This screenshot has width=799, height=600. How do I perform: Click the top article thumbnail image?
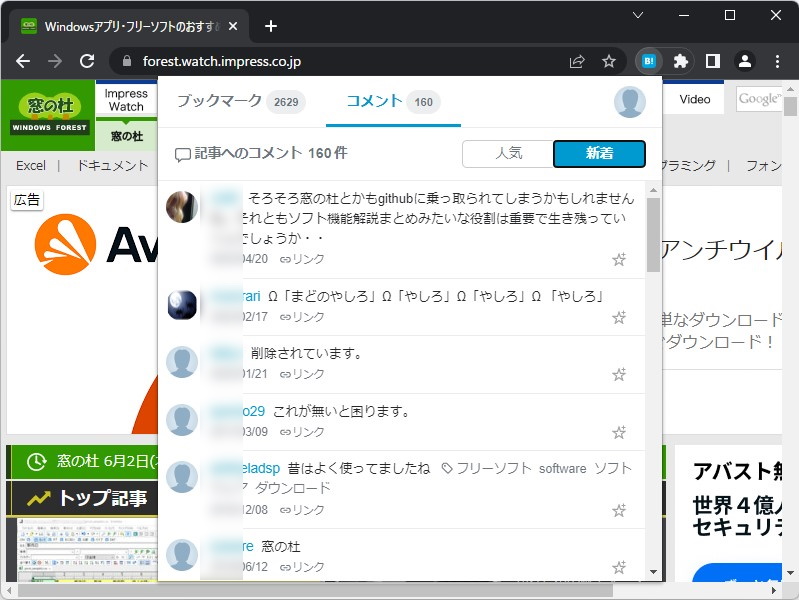pos(87,550)
